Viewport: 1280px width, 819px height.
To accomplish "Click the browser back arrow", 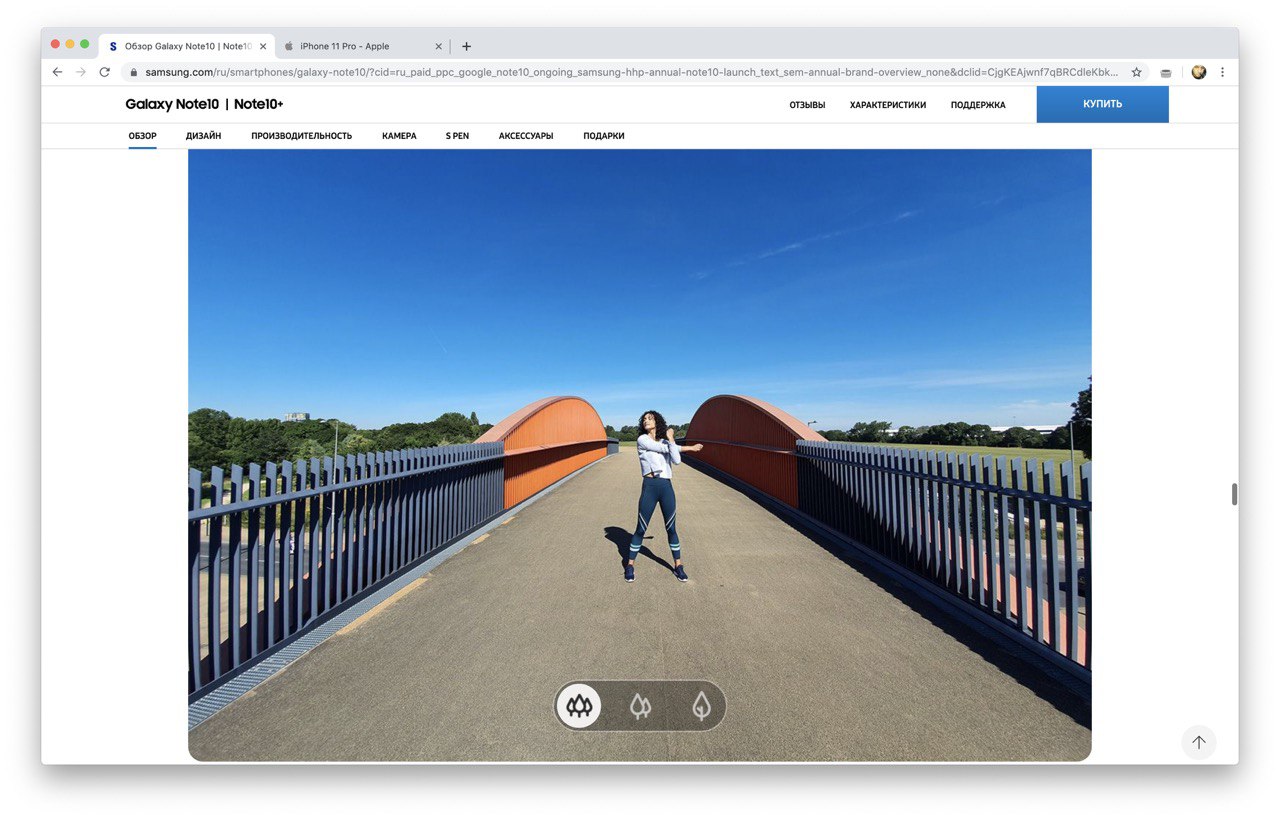I will click(x=57, y=72).
